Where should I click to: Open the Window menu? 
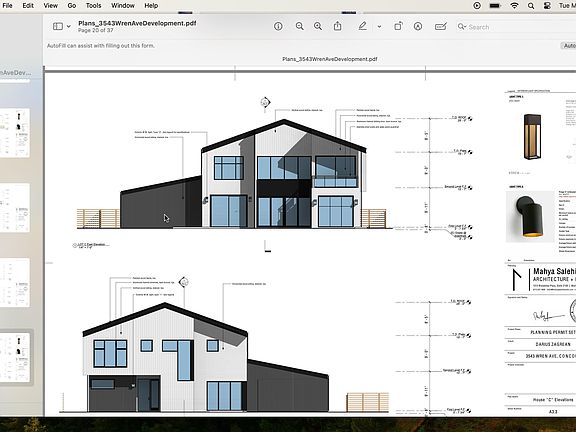point(123,6)
